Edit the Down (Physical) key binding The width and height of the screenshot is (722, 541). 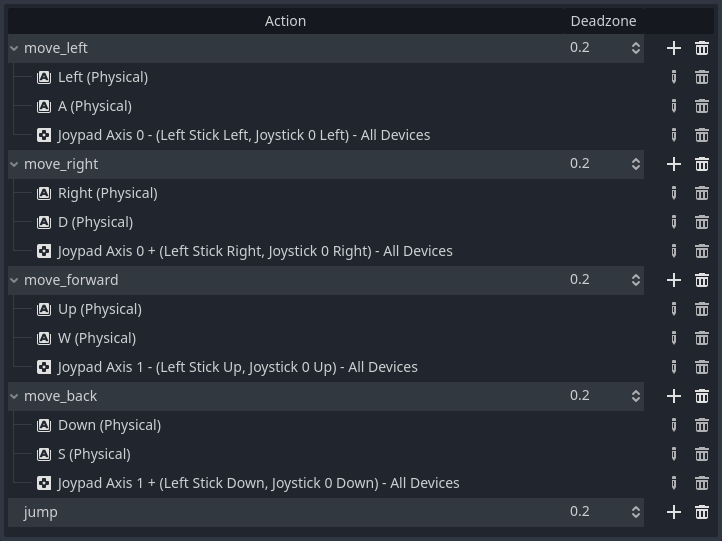pyautogui.click(x=674, y=425)
